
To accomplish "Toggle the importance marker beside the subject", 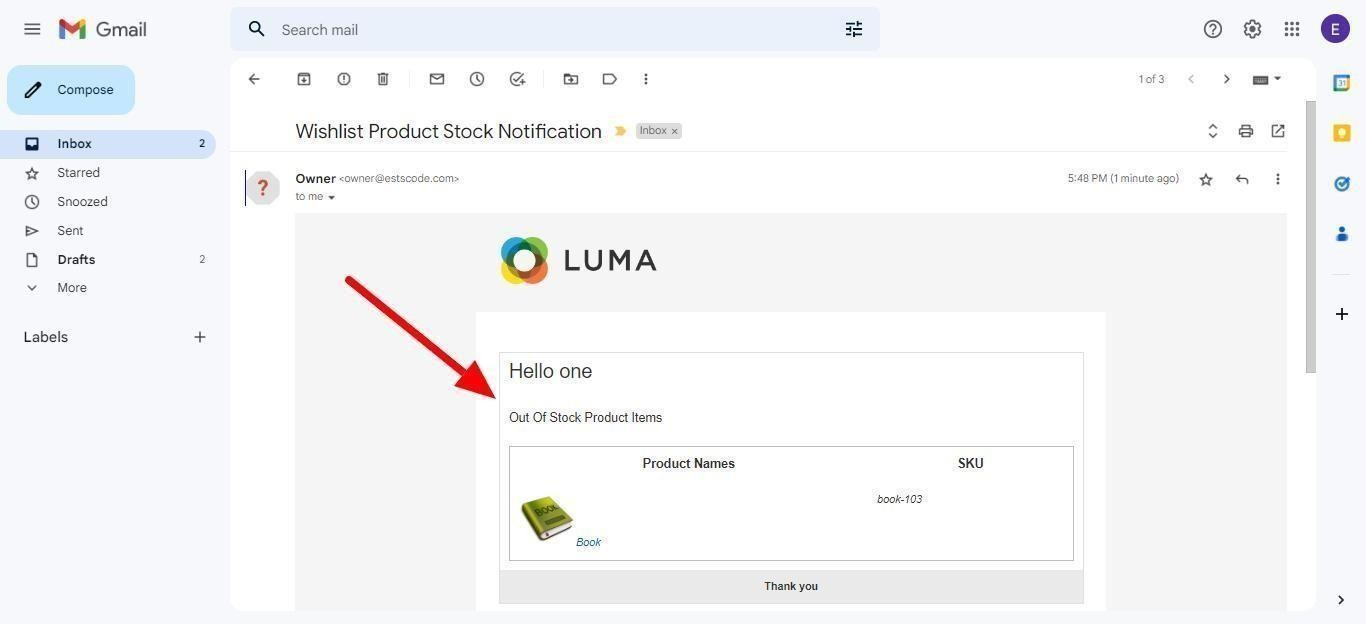I will coord(620,131).
